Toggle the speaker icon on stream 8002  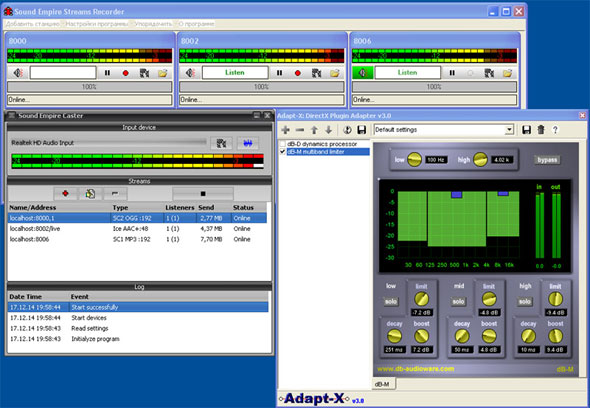coord(190,73)
